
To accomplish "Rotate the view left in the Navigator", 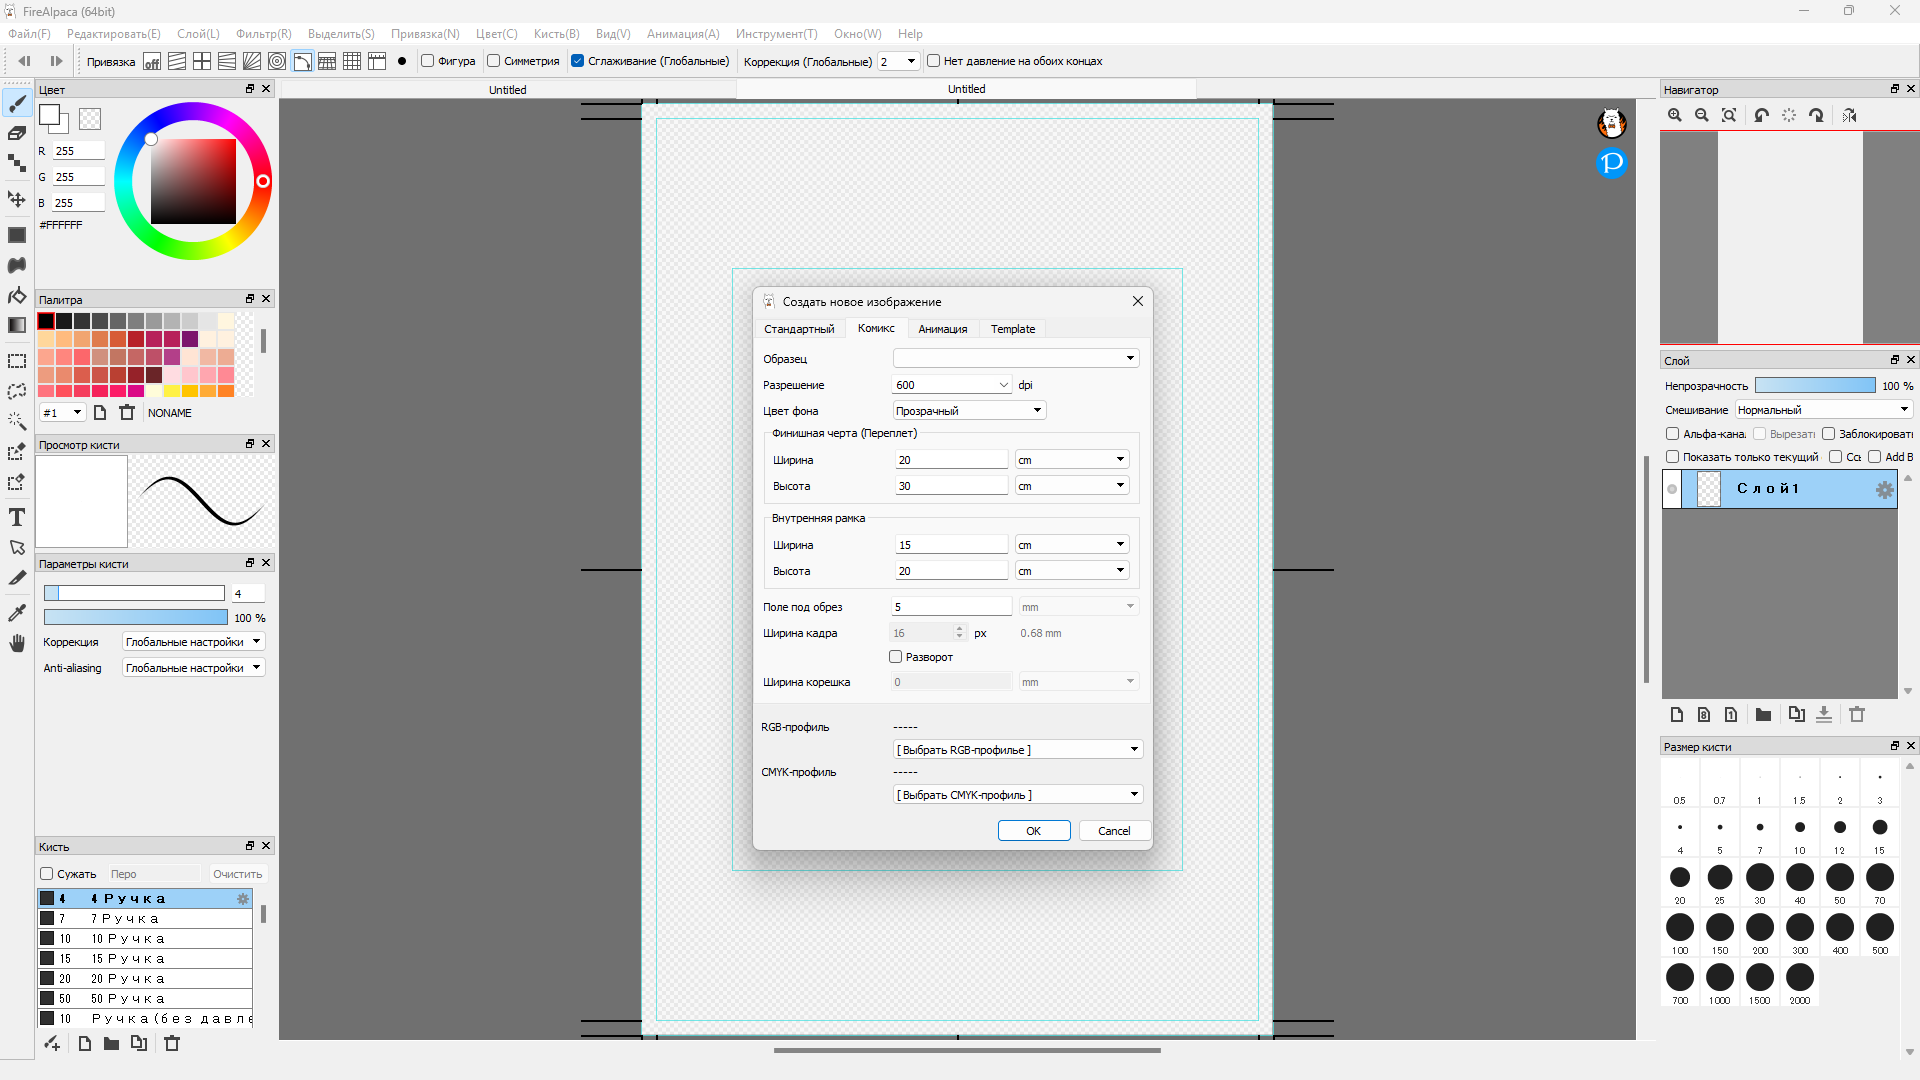I will coord(1762,115).
